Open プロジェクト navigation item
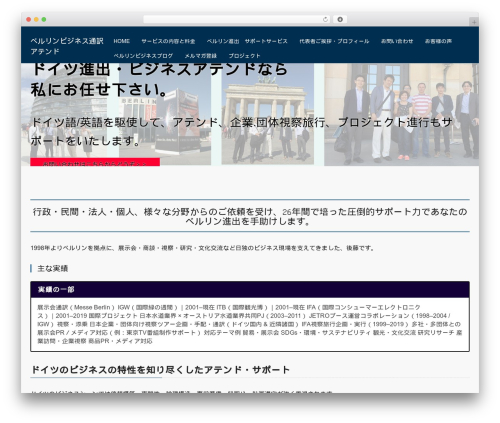 point(244,56)
